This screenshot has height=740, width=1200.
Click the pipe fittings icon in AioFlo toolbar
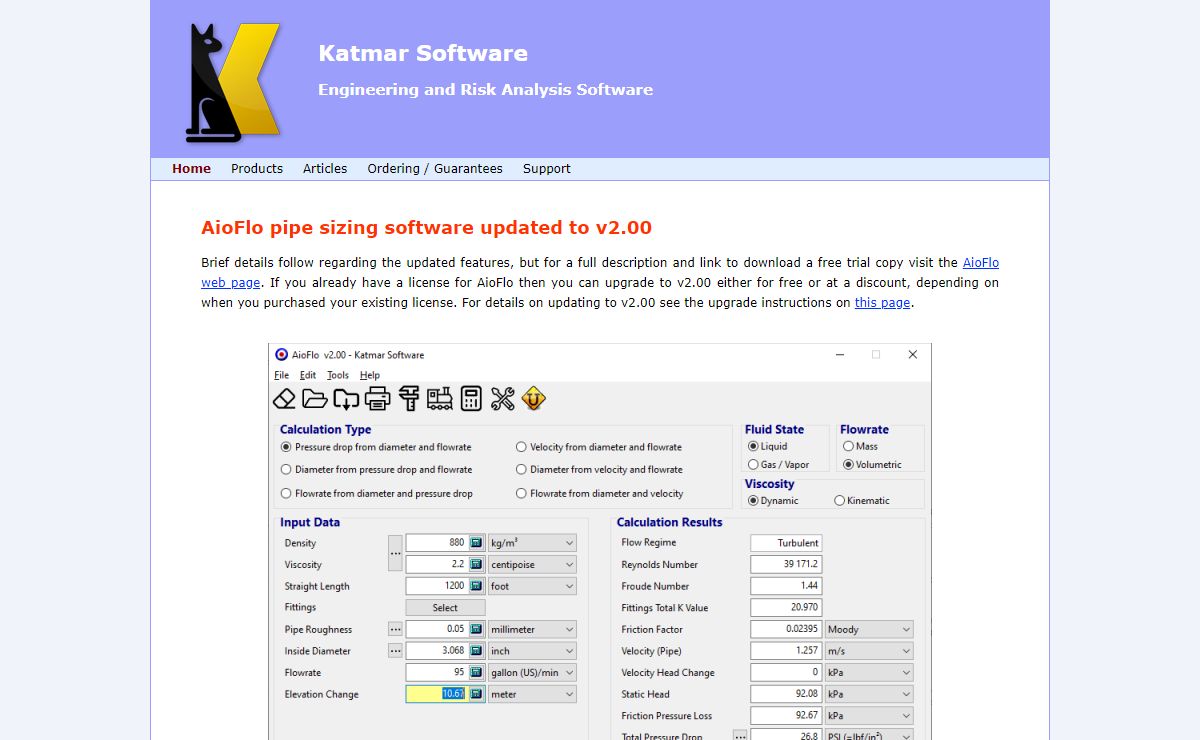point(408,399)
